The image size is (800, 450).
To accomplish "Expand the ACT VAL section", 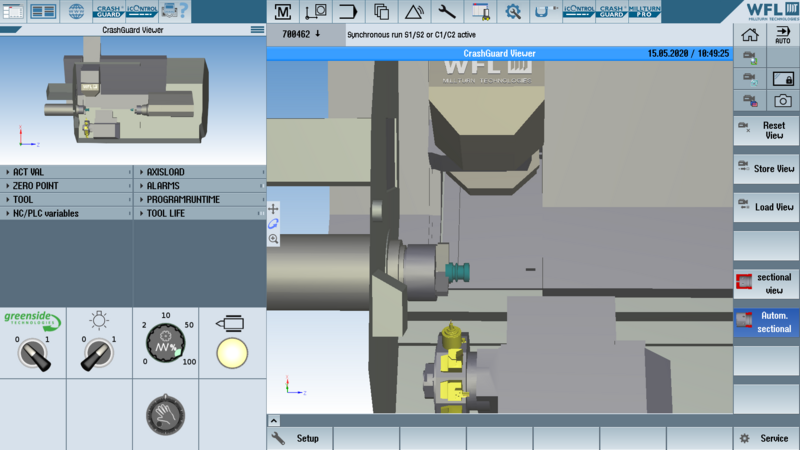I will point(66,172).
